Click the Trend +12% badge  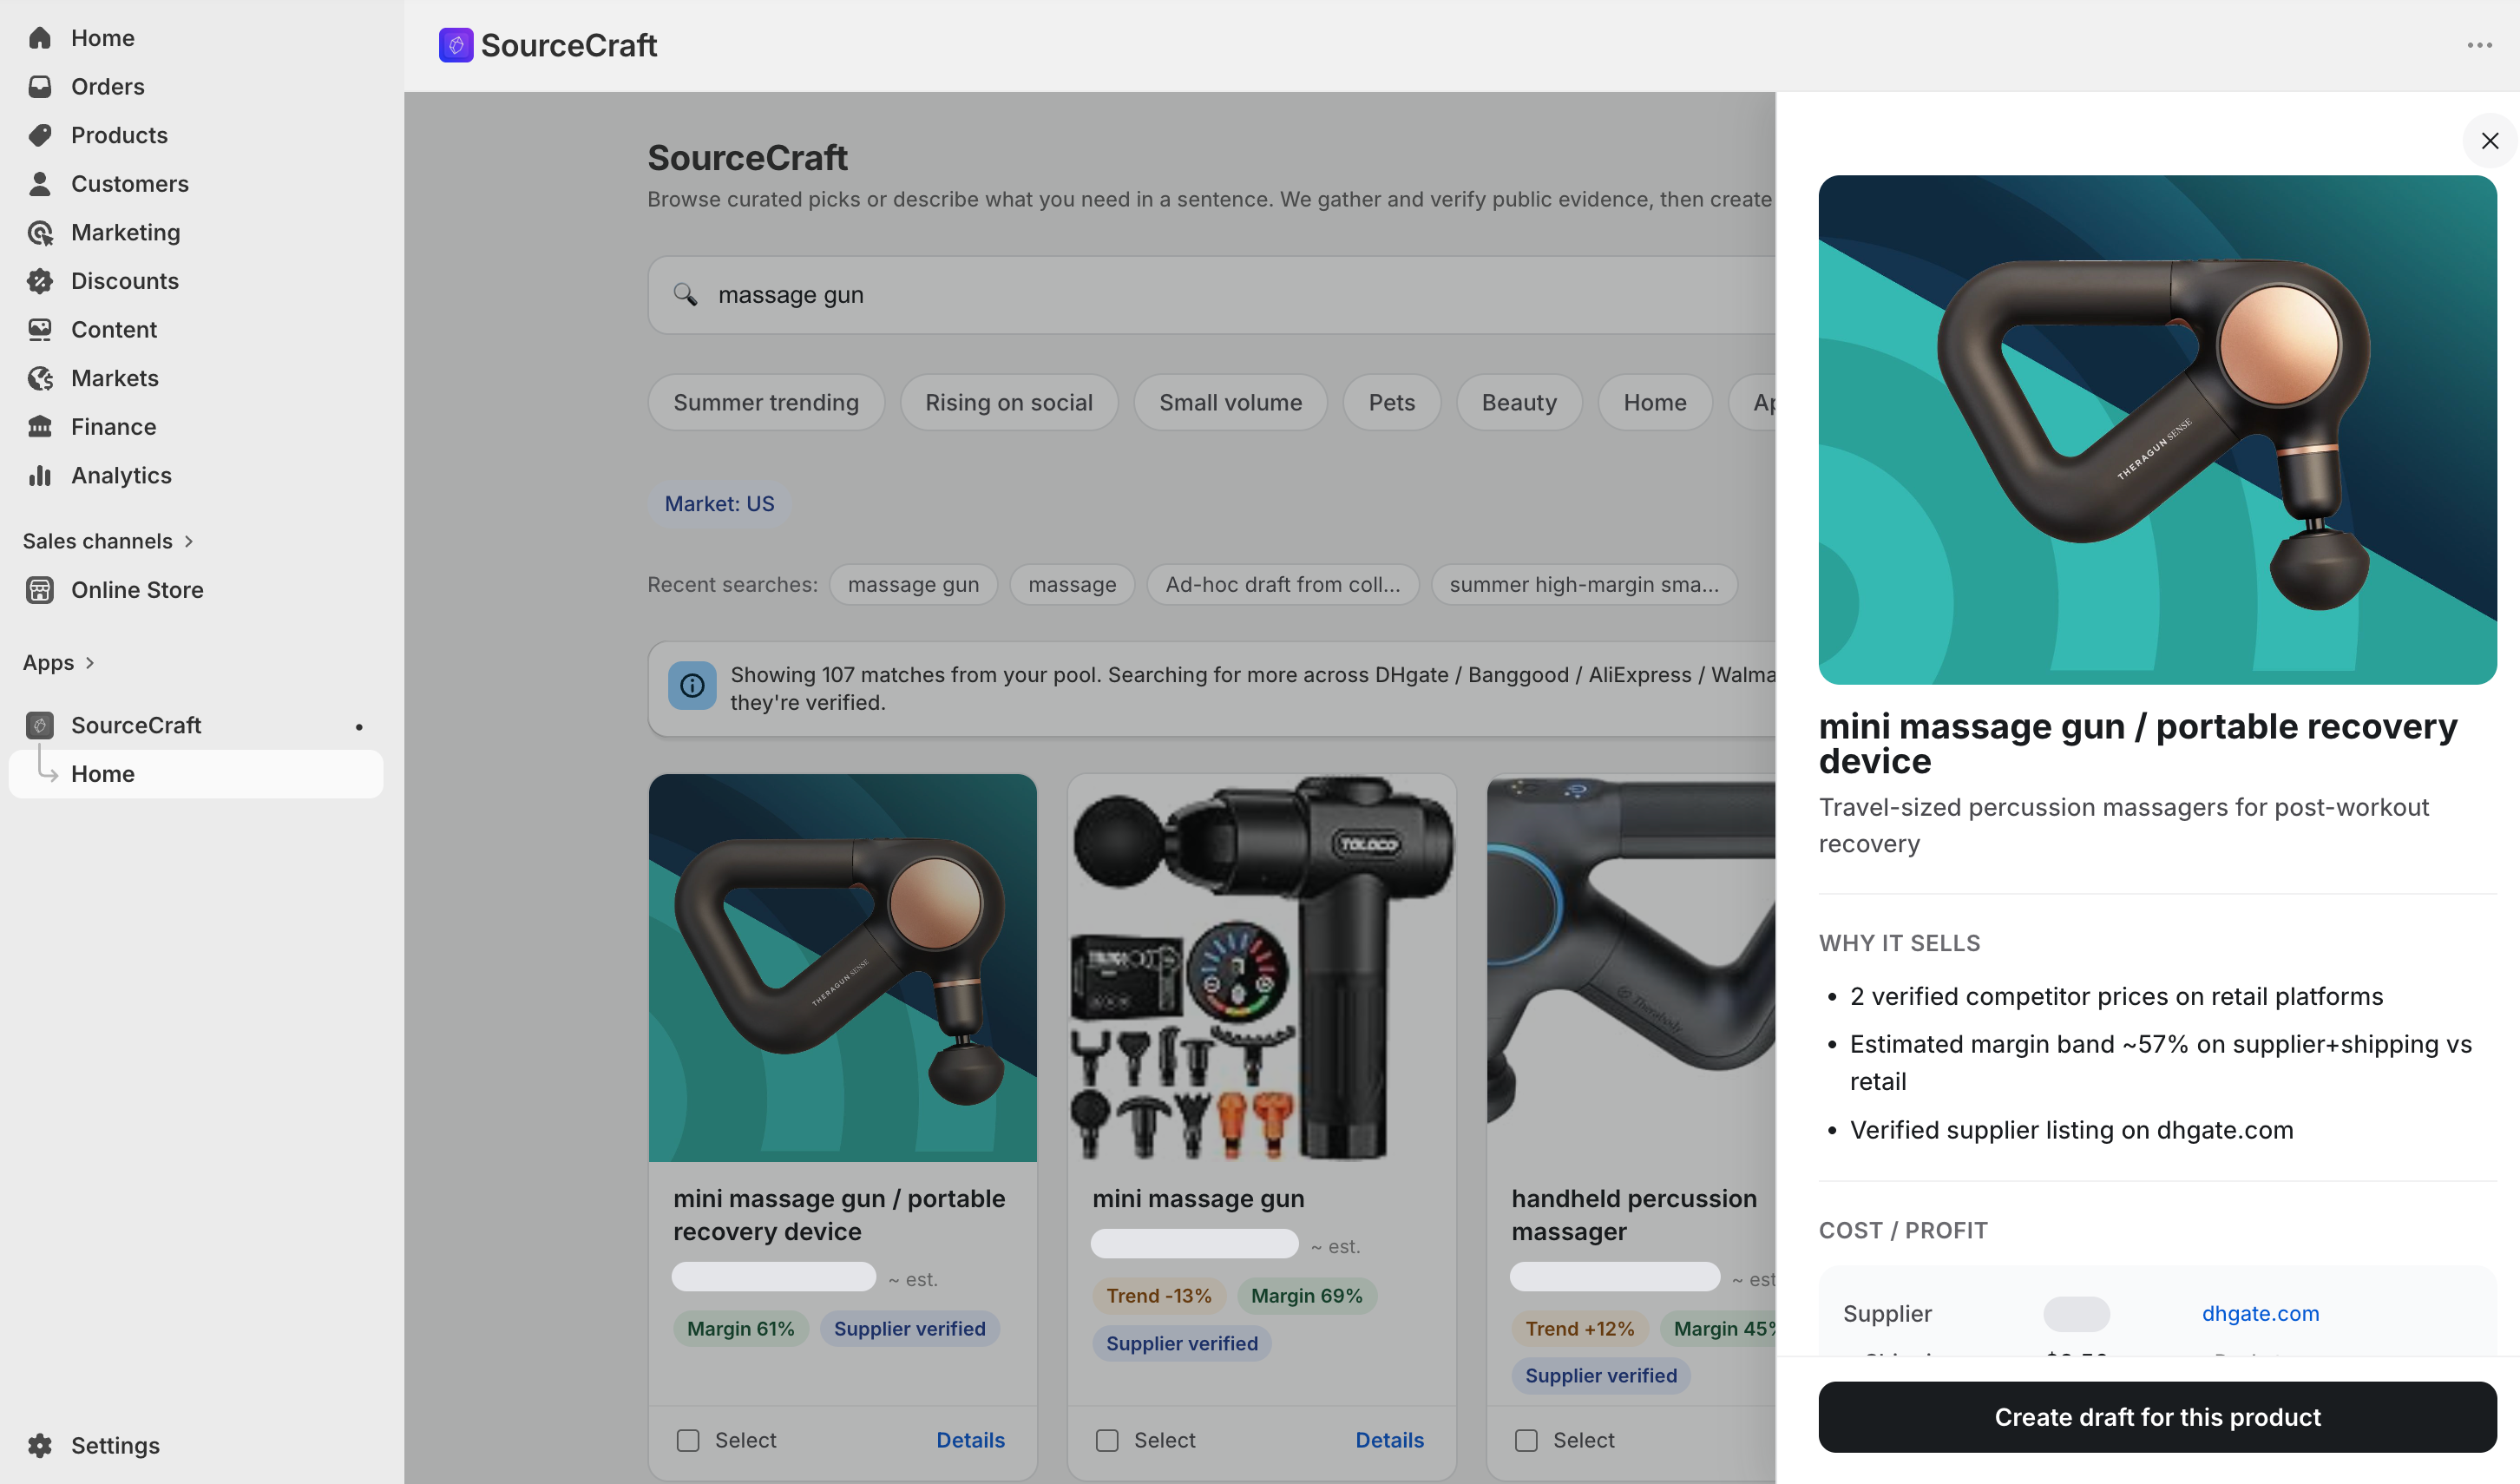[1579, 1328]
